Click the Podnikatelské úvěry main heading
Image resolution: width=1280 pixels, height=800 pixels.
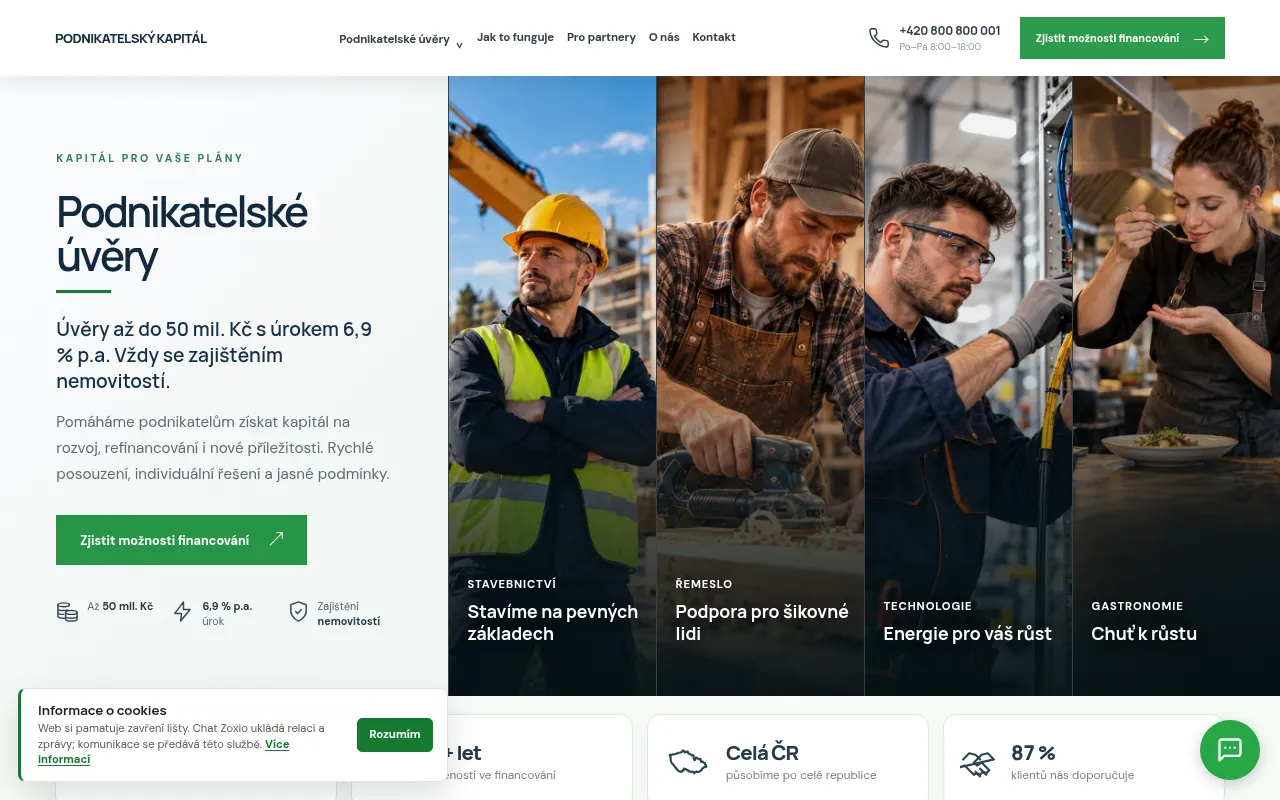[x=182, y=234]
